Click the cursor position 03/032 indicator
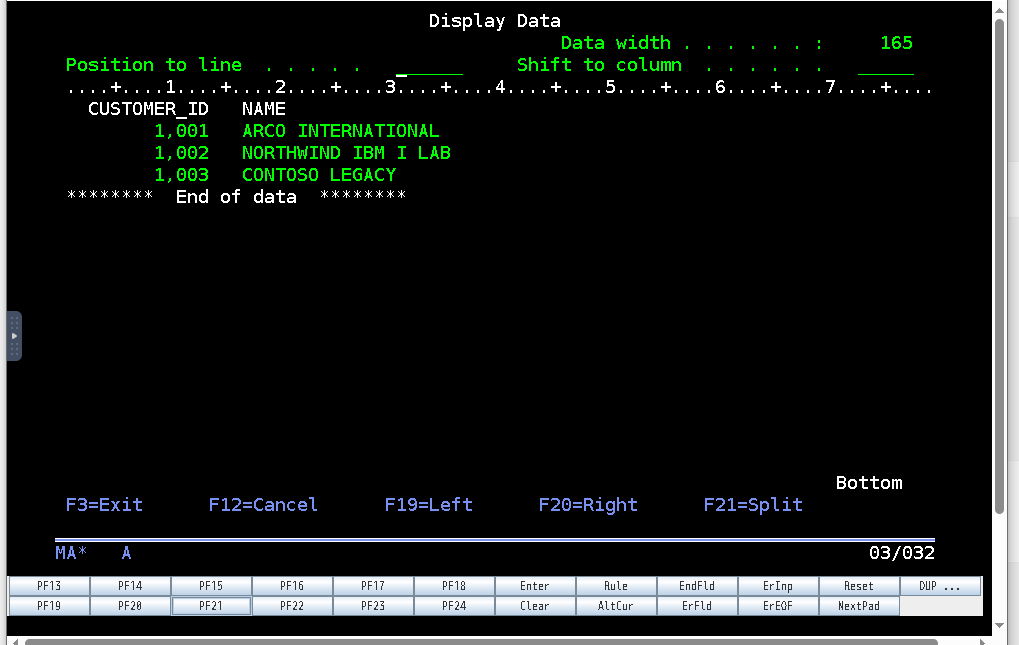Screen dimensions: 1019x645 click(x=902, y=553)
